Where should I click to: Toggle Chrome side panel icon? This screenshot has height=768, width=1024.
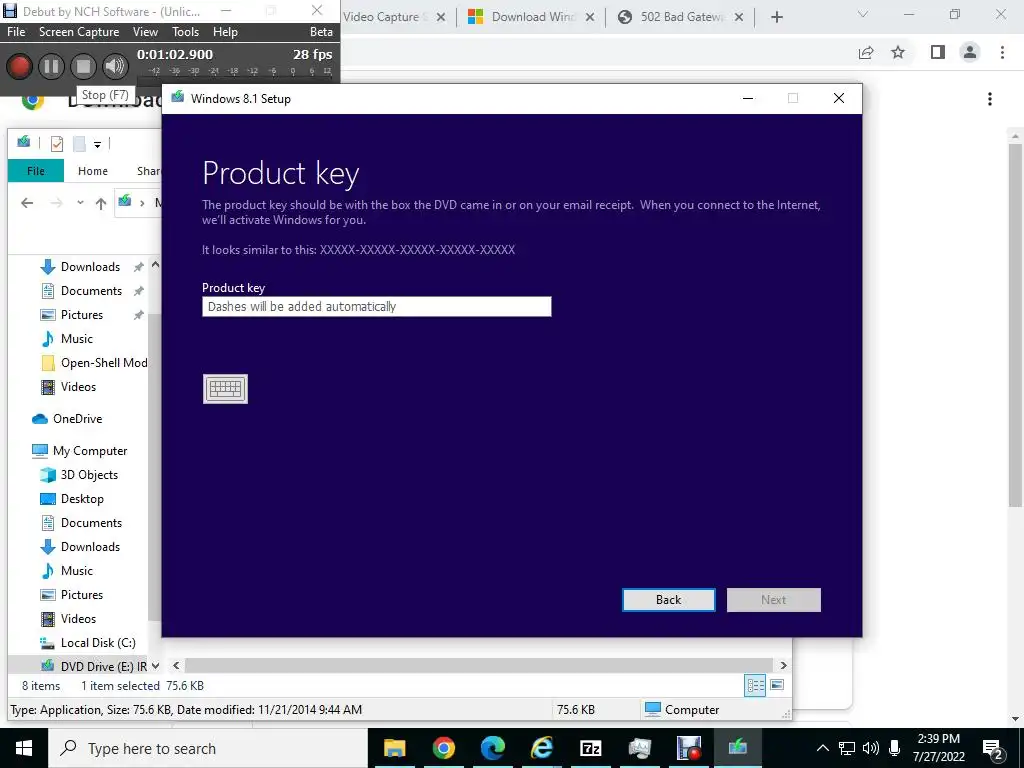[938, 52]
